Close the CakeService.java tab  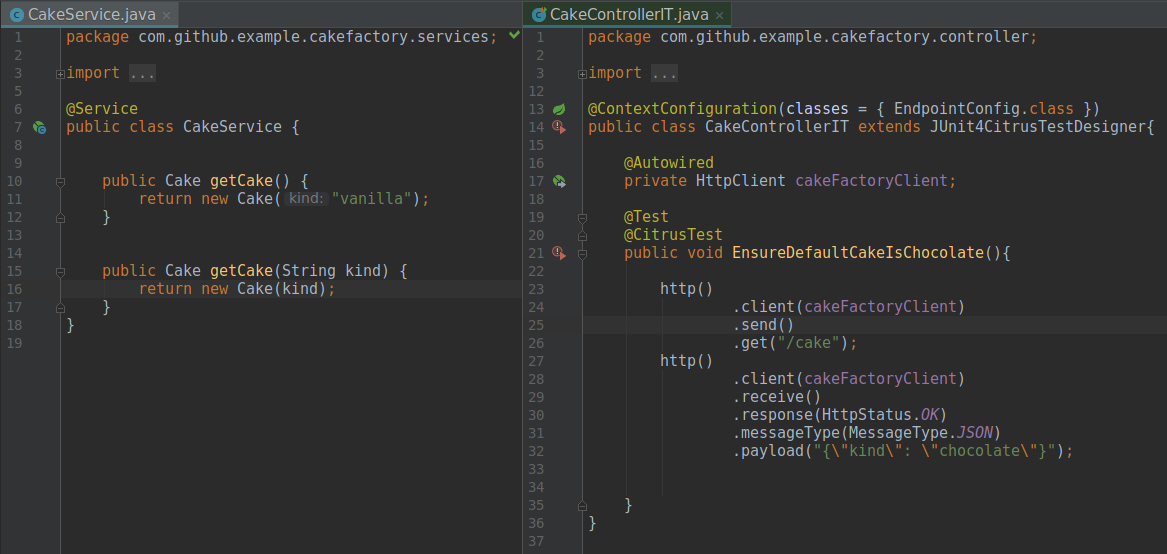coord(166,16)
